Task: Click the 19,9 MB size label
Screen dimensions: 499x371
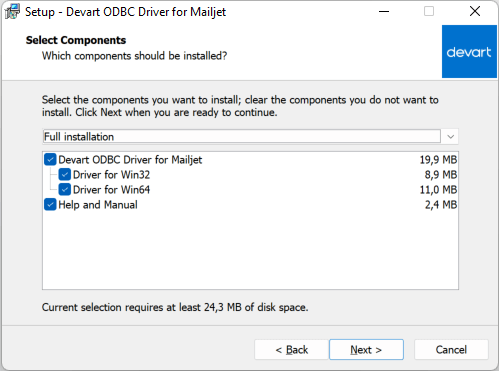Action: click(438, 160)
